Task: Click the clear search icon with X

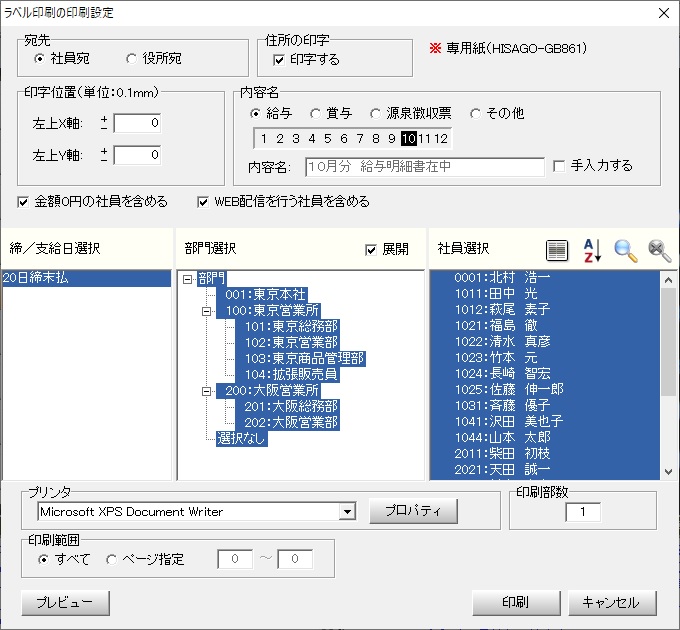Action: (659, 250)
